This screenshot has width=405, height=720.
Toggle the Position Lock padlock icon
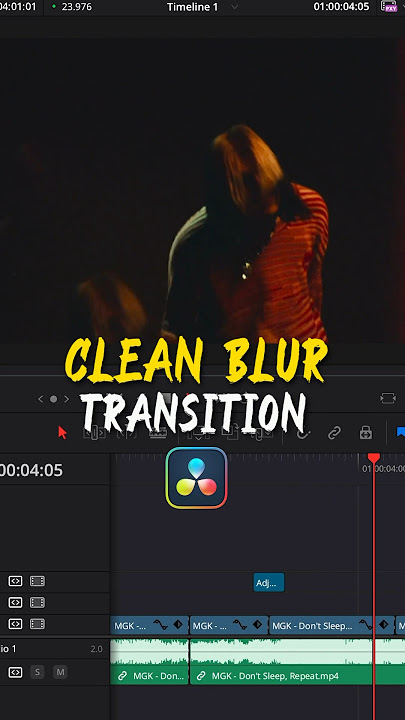(x=366, y=433)
